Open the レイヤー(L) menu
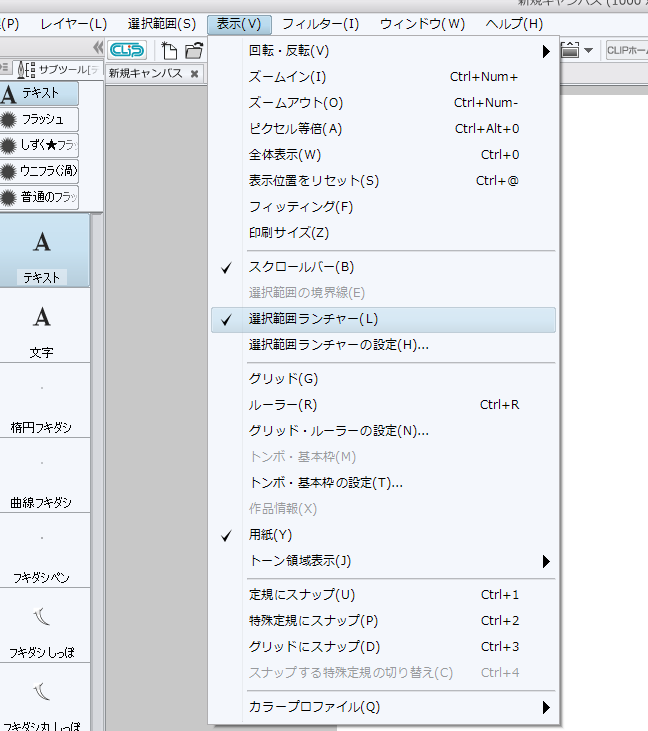The height and width of the screenshot is (731, 648). click(74, 24)
